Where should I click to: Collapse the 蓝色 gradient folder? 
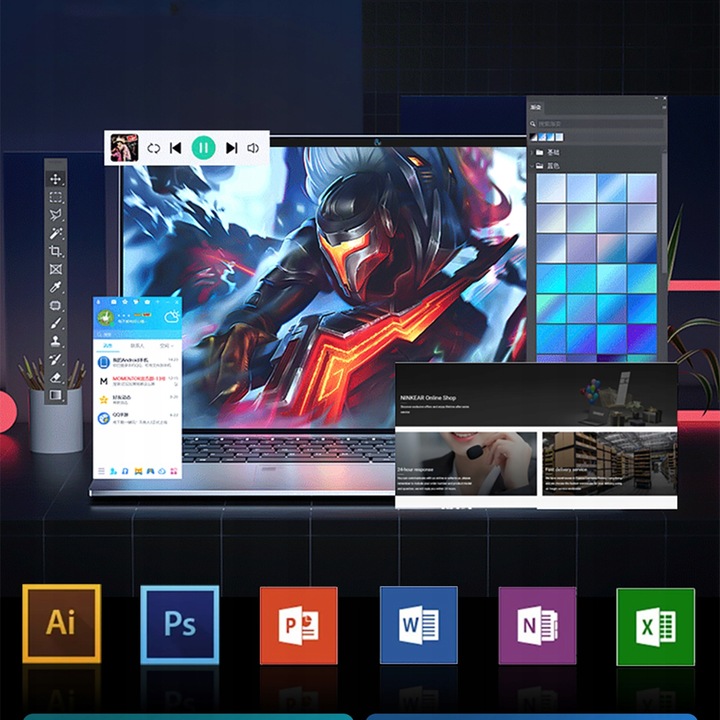point(533,166)
